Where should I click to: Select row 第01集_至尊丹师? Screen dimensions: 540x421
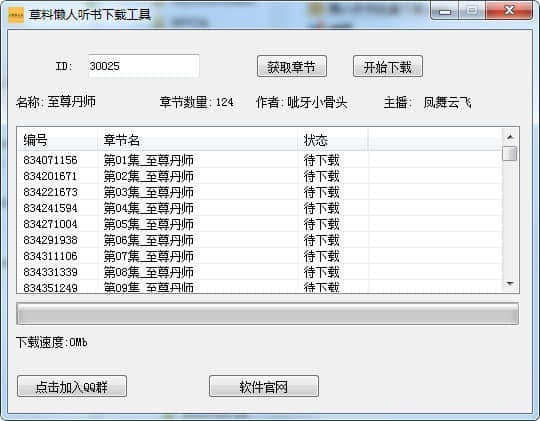pyautogui.click(x=259, y=160)
